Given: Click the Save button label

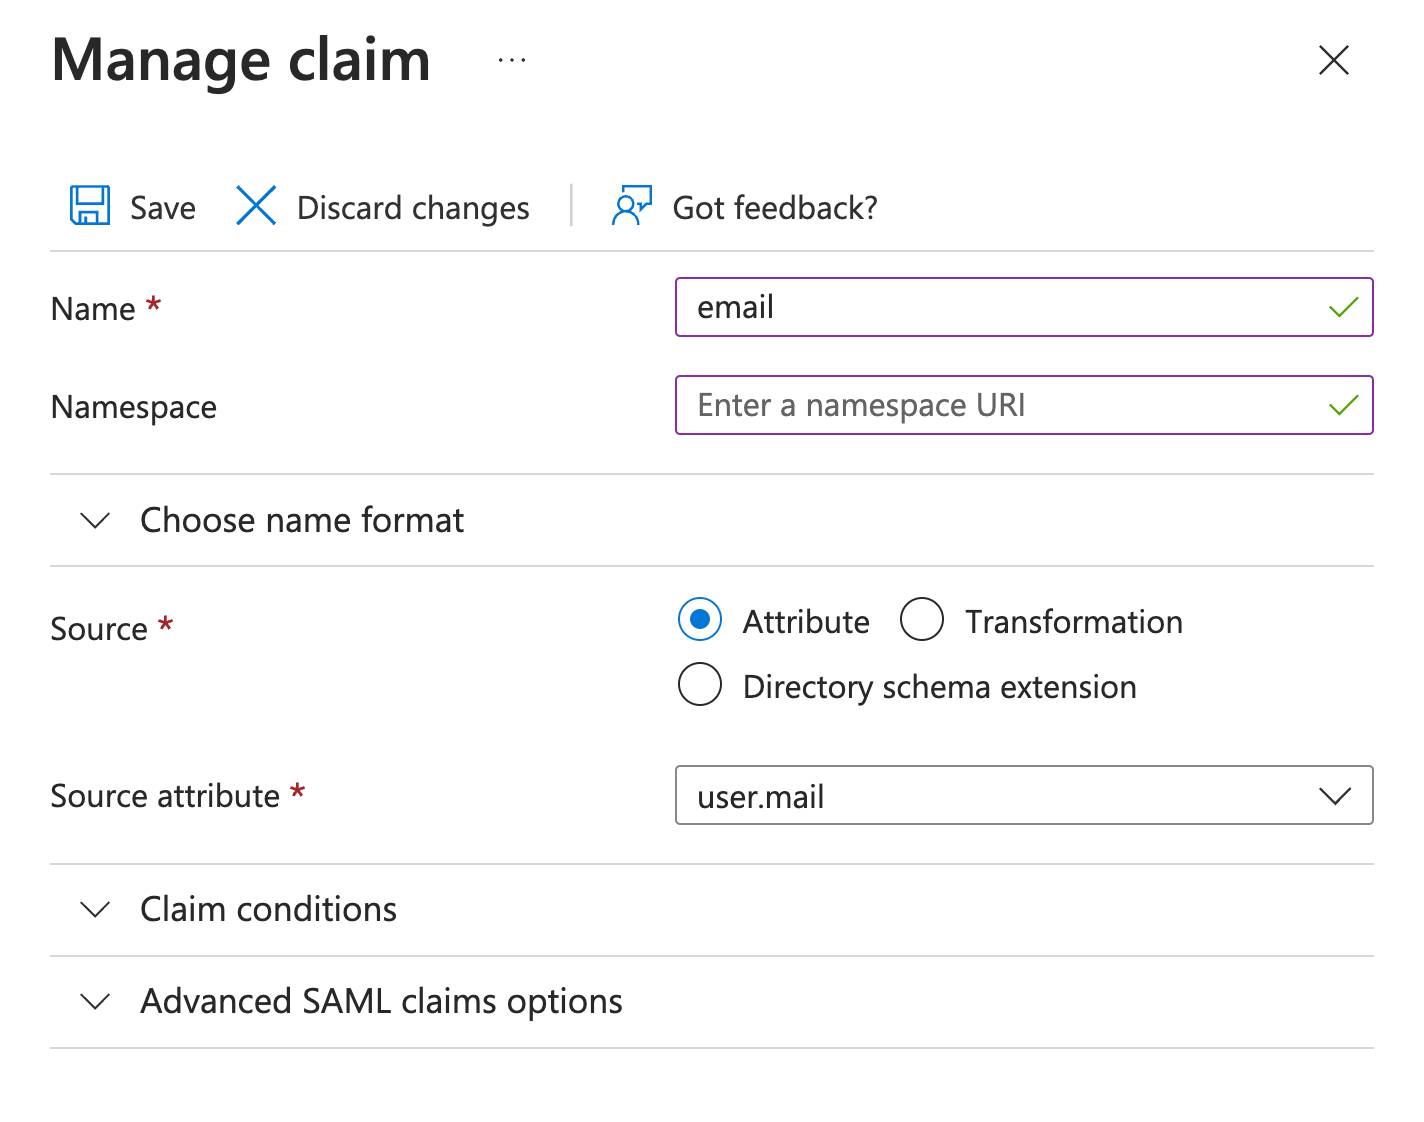Looking at the screenshot, I should pos(163,208).
